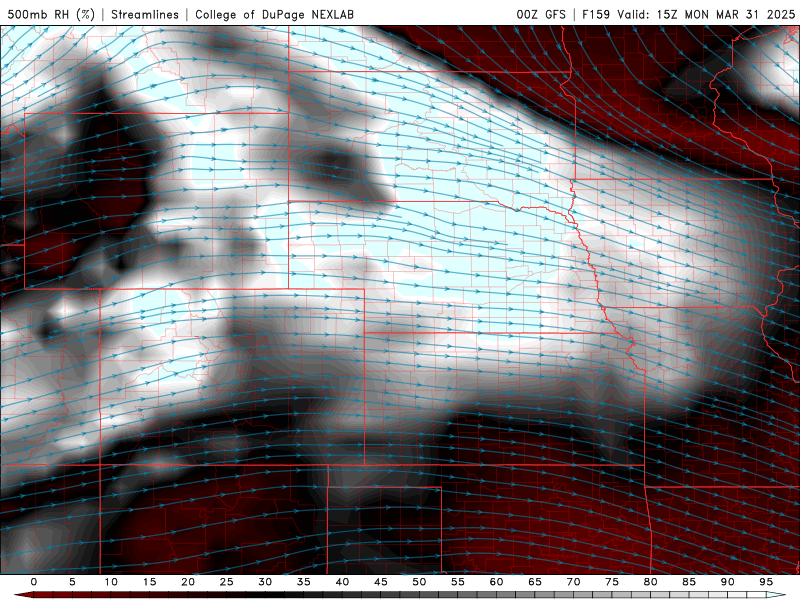Viewport: 800px width, 600px height.
Task: Click the "Streamlines" label in the header
Action: [145, 14]
